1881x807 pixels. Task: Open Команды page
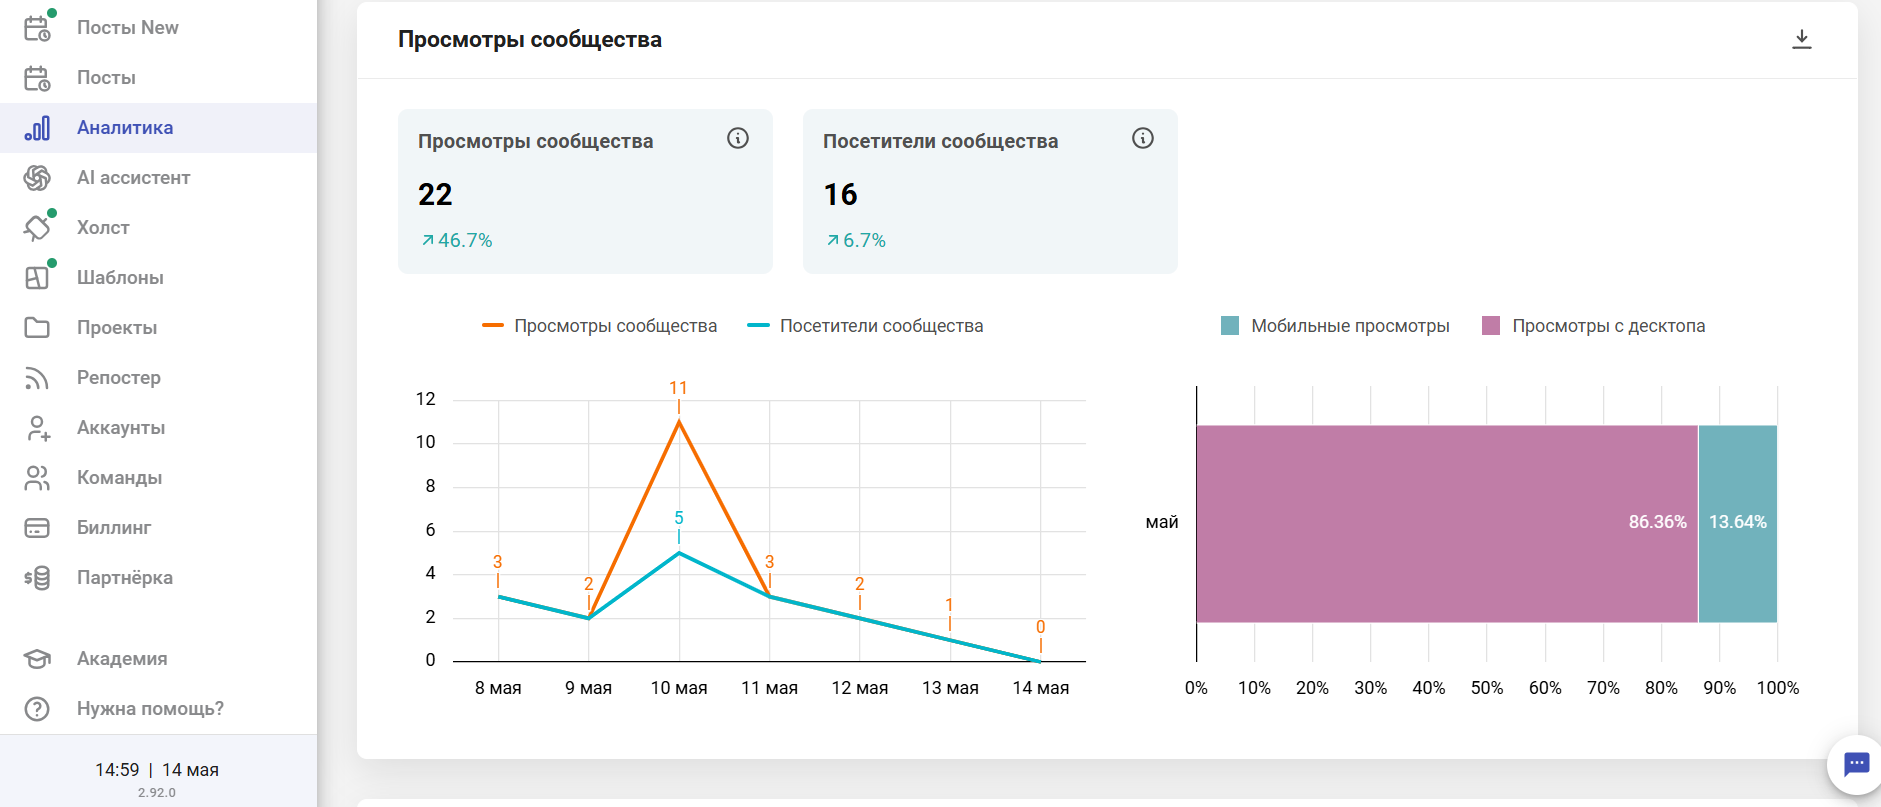pyautogui.click(x=119, y=478)
